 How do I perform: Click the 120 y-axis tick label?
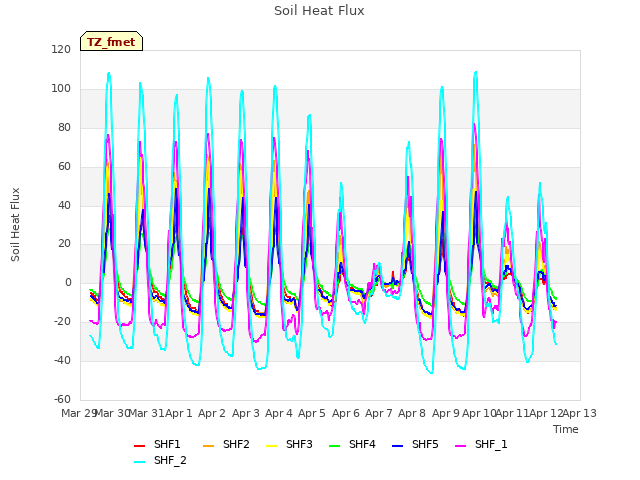coord(61,49)
